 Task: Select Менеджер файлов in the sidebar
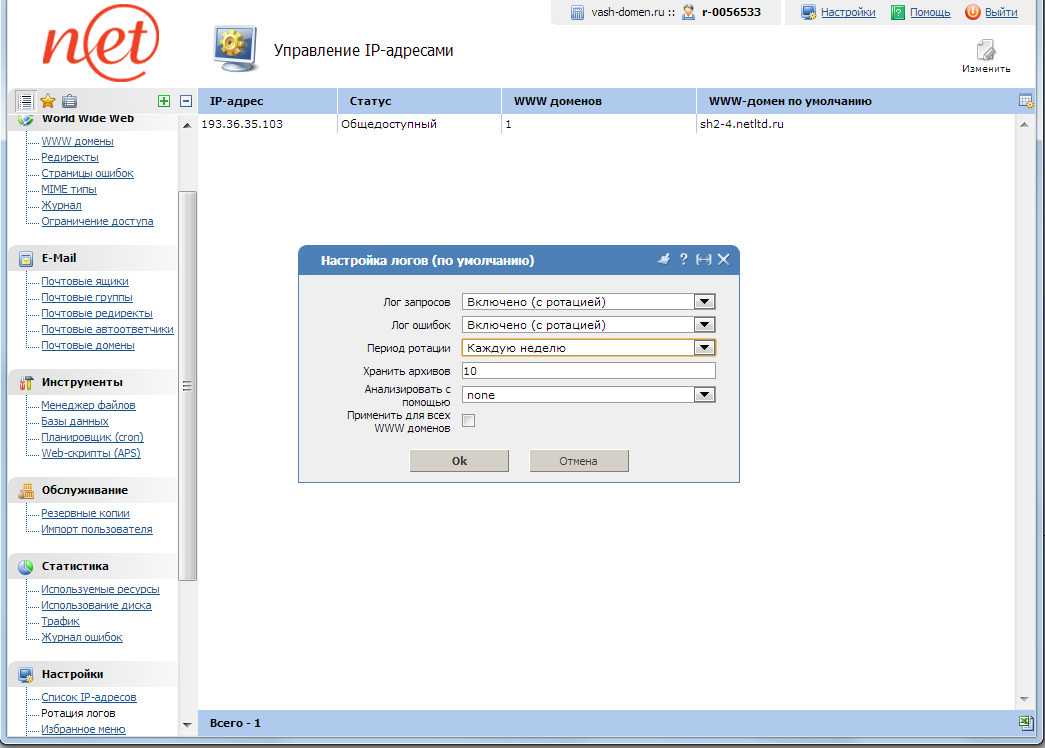point(88,406)
